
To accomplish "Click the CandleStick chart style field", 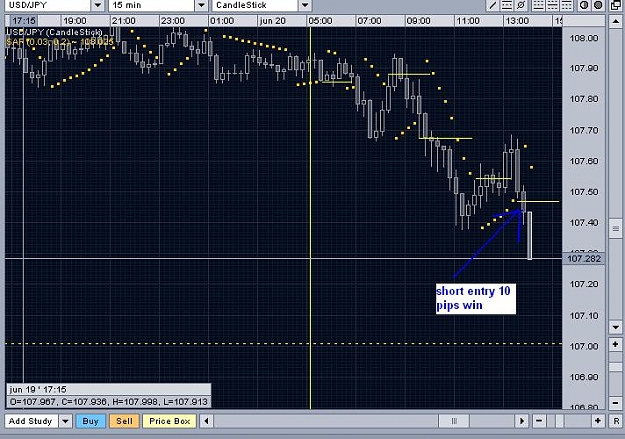I will pyautogui.click(x=255, y=5).
